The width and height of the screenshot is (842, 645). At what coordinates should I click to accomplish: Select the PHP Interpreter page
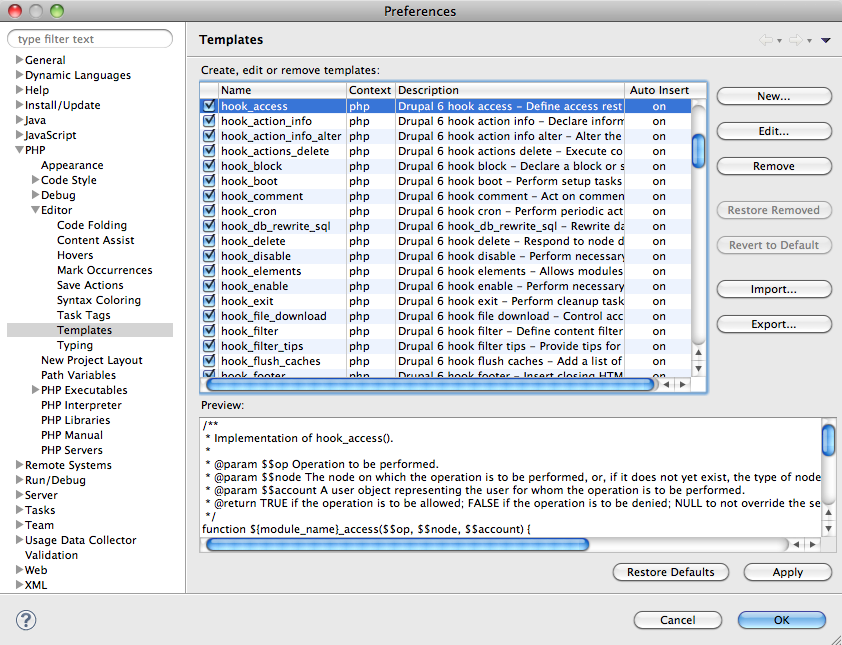(x=81, y=405)
